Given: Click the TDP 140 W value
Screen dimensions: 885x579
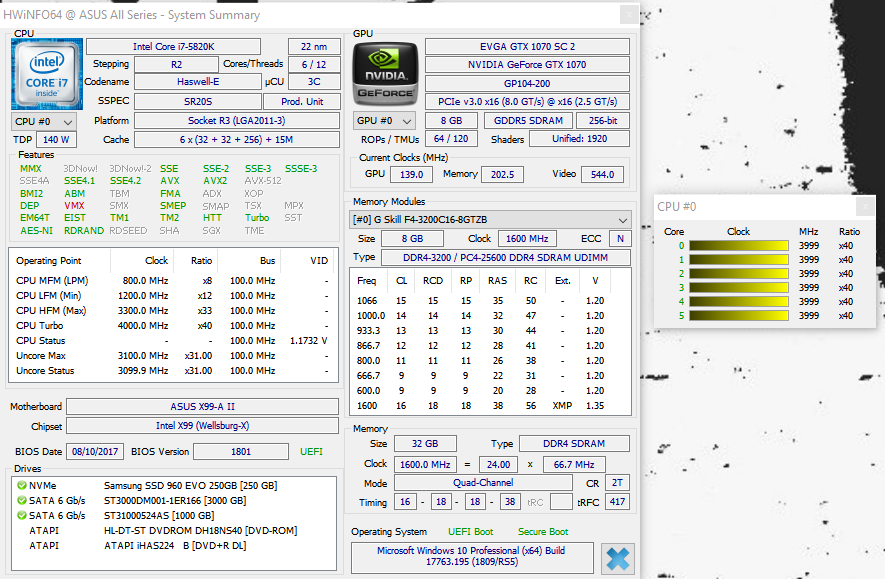Looking at the screenshot, I should 56,139.
